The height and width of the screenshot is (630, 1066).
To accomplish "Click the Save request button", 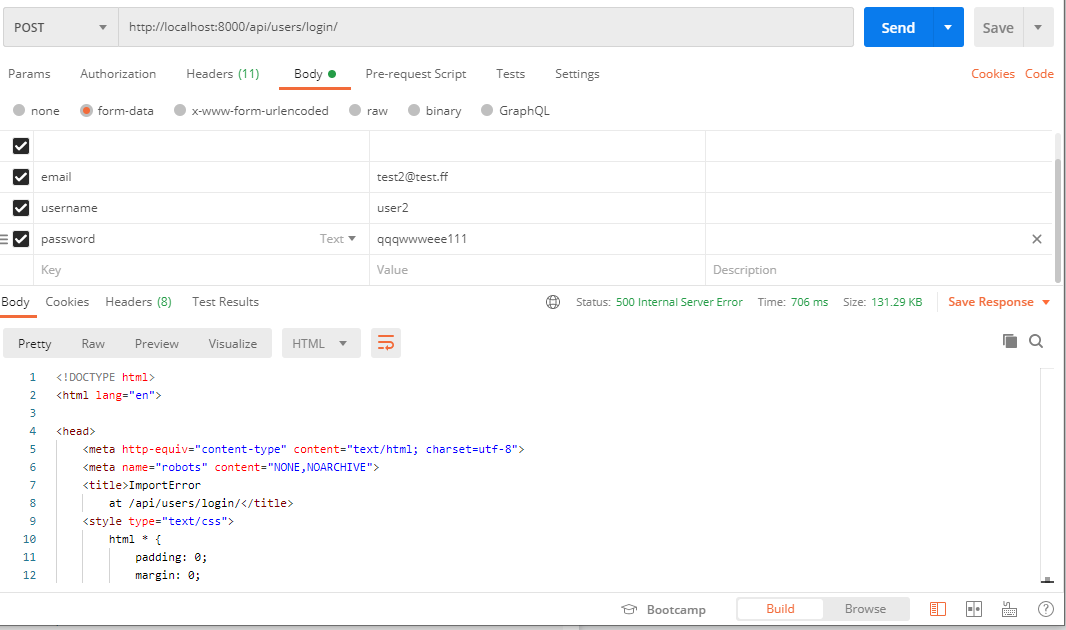I will coord(998,27).
